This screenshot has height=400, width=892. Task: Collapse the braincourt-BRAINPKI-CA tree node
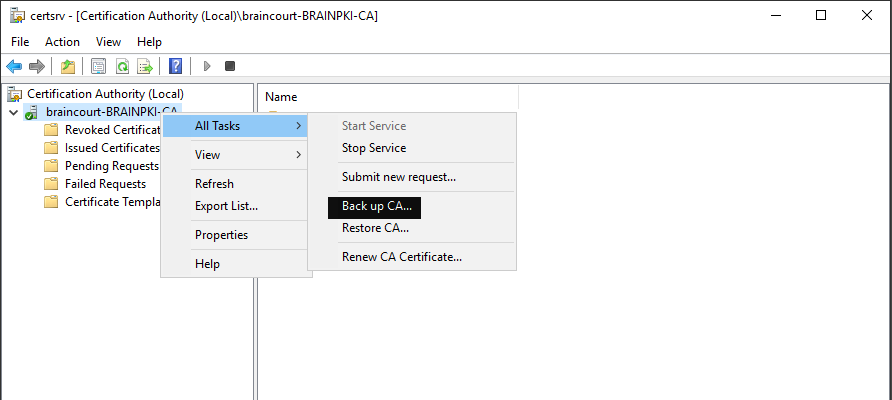coord(14,112)
